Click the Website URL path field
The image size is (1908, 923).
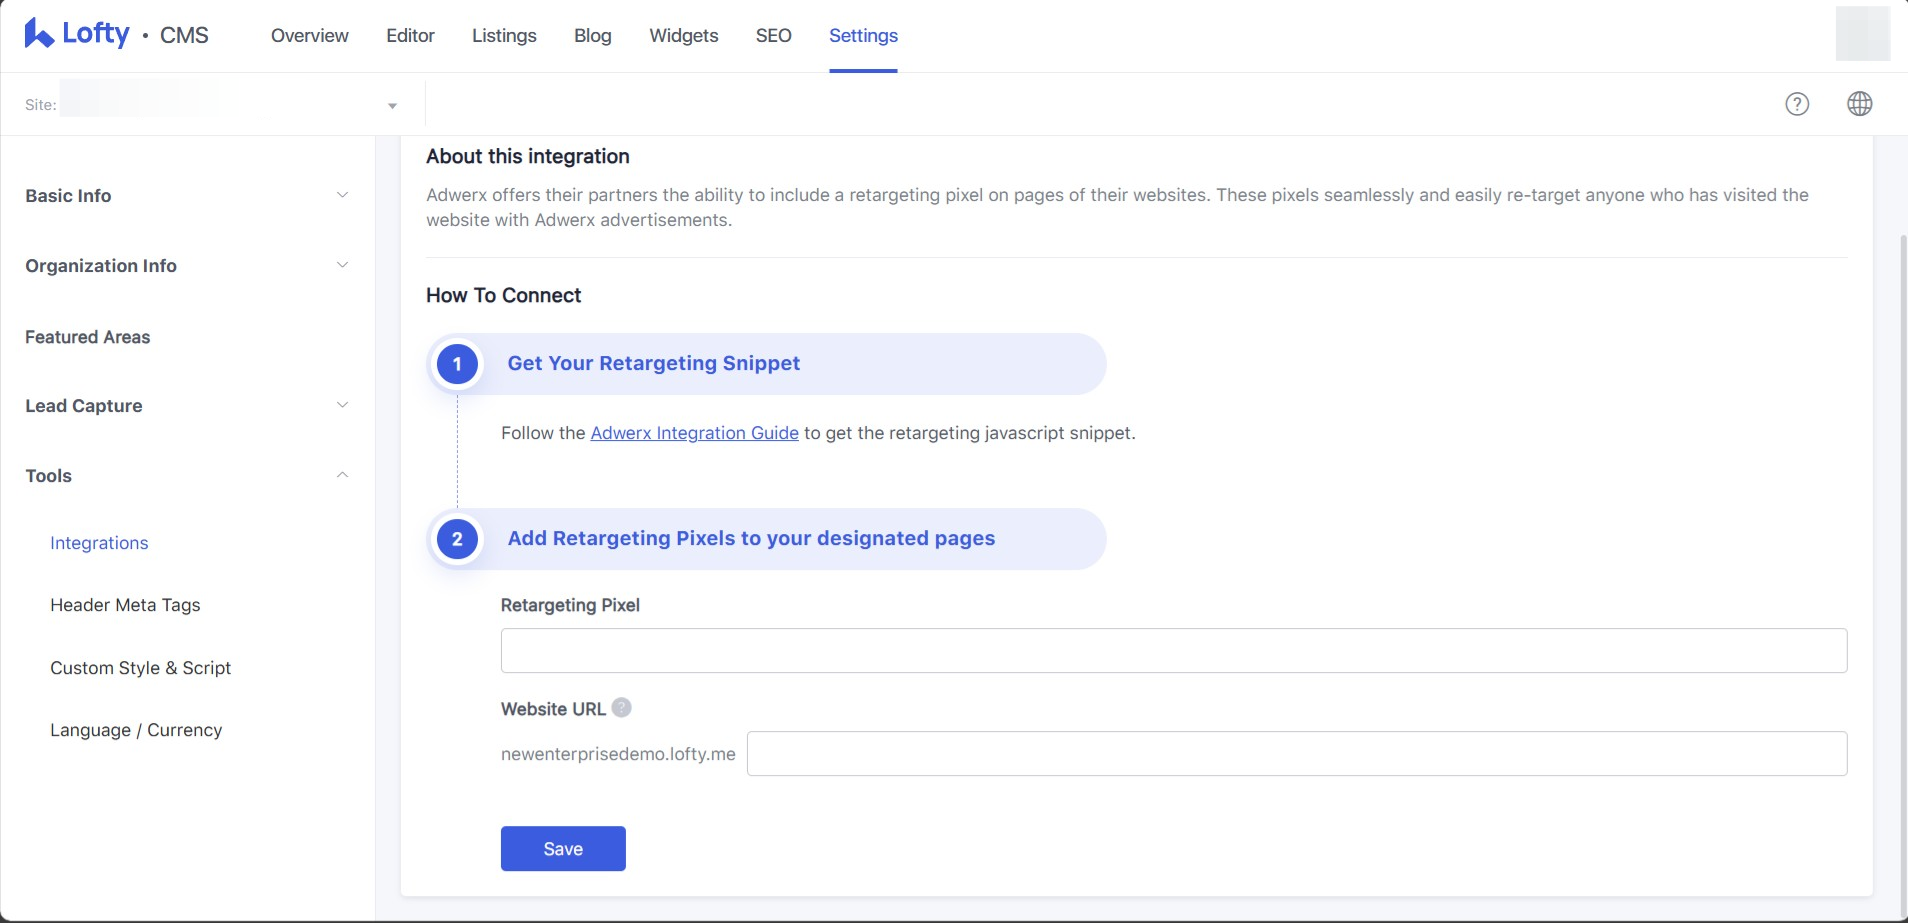click(1296, 754)
